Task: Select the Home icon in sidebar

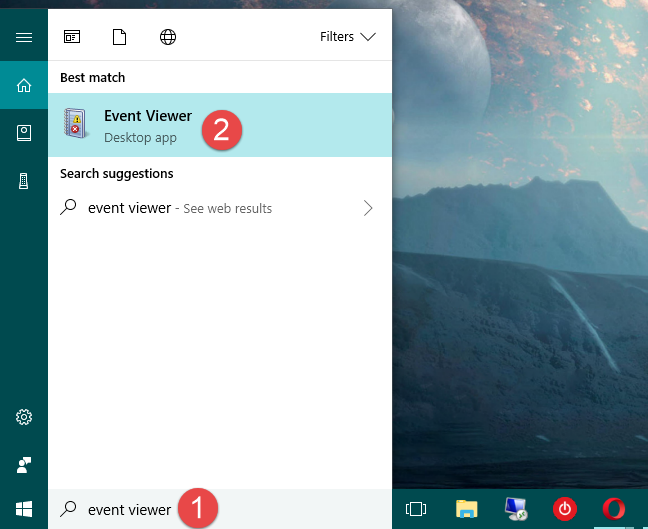Action: [24, 85]
